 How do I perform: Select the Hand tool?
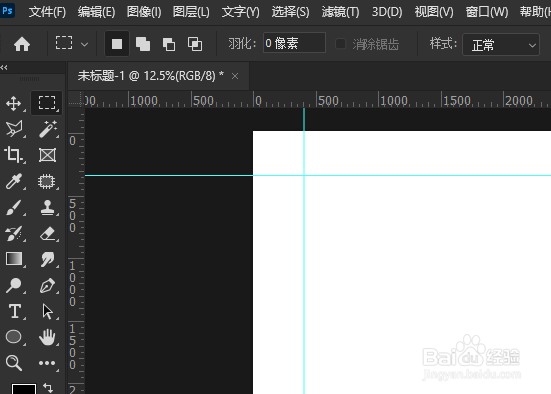pyautogui.click(x=47, y=337)
